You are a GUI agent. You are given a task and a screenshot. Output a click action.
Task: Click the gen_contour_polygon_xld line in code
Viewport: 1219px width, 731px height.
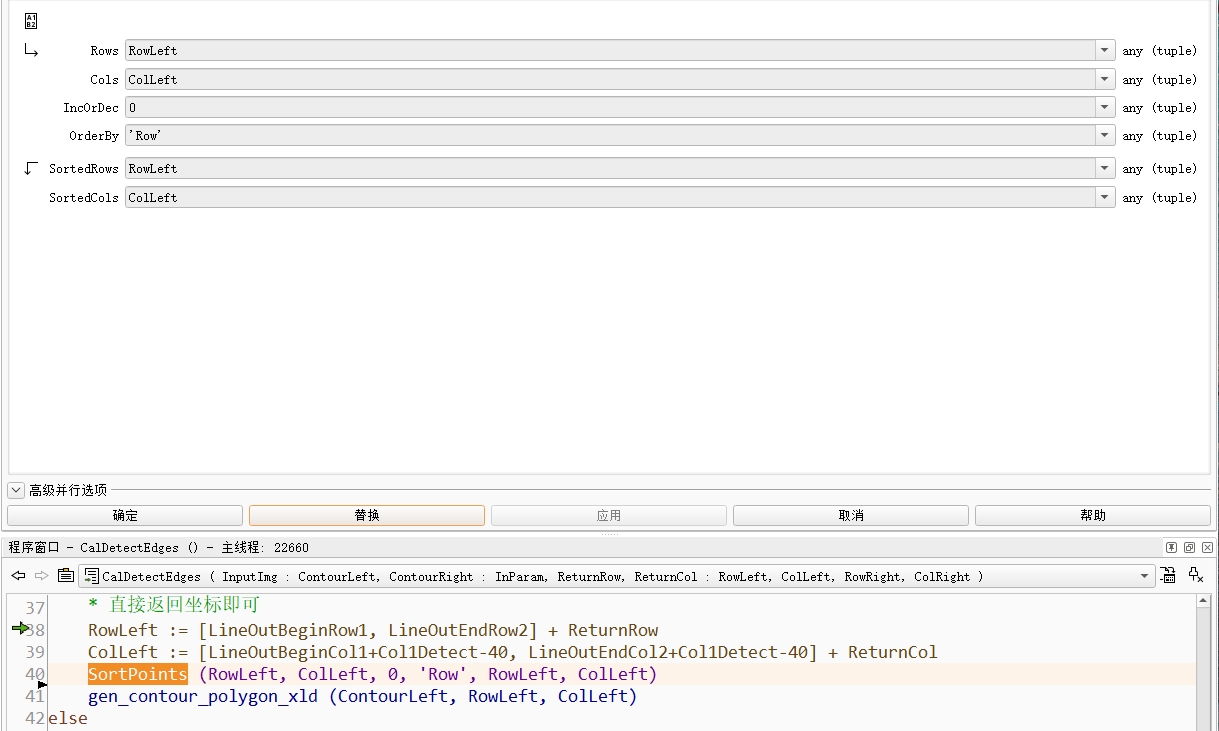(362, 696)
